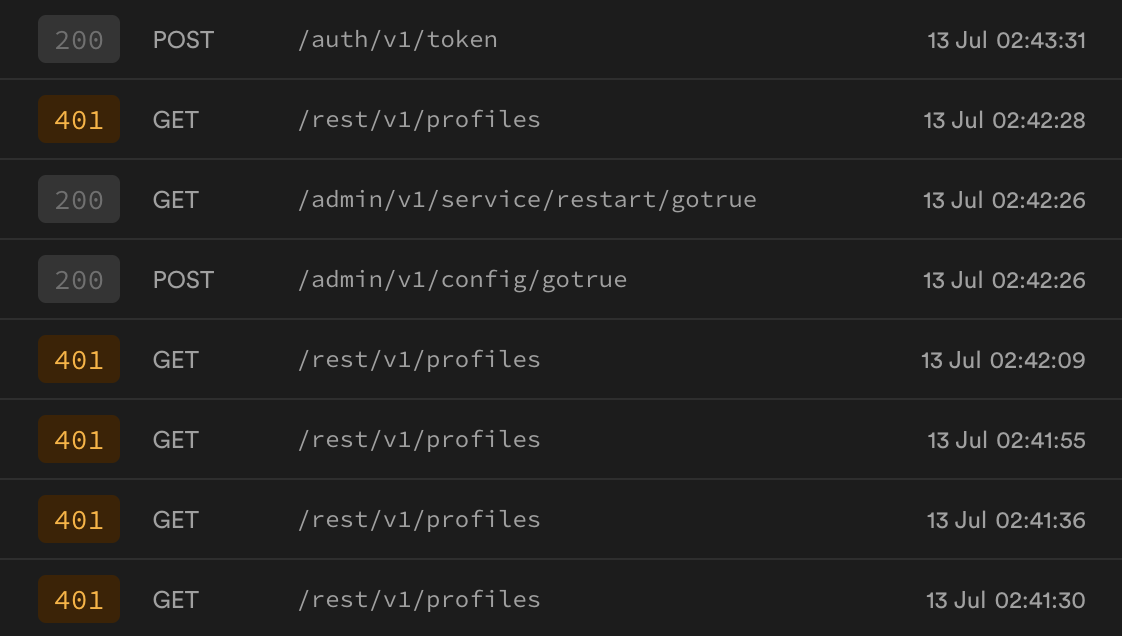Click the 200 badge for the gotrue restart request
This screenshot has width=1122, height=636.
tap(78, 199)
